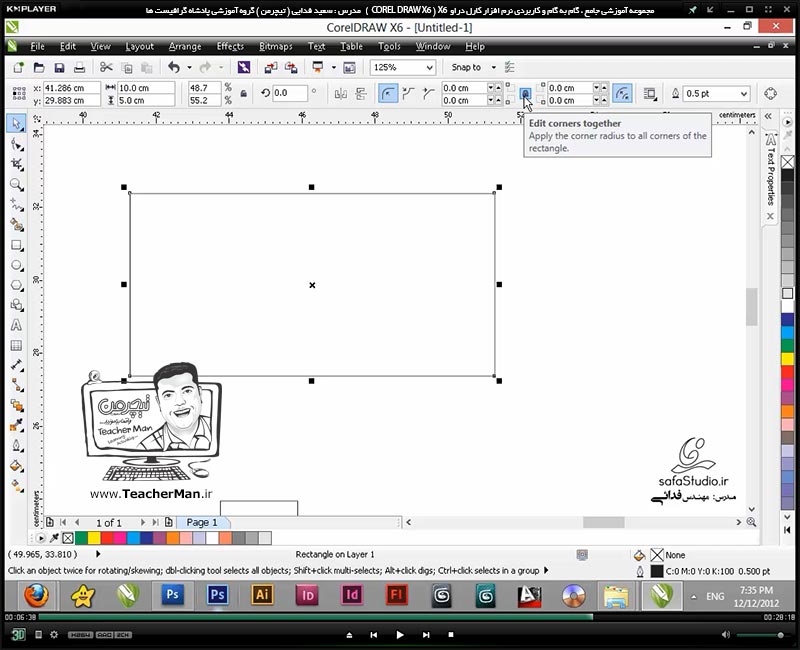Image resolution: width=800 pixels, height=650 pixels.
Task: Select the Connector tool
Action: 17,385
